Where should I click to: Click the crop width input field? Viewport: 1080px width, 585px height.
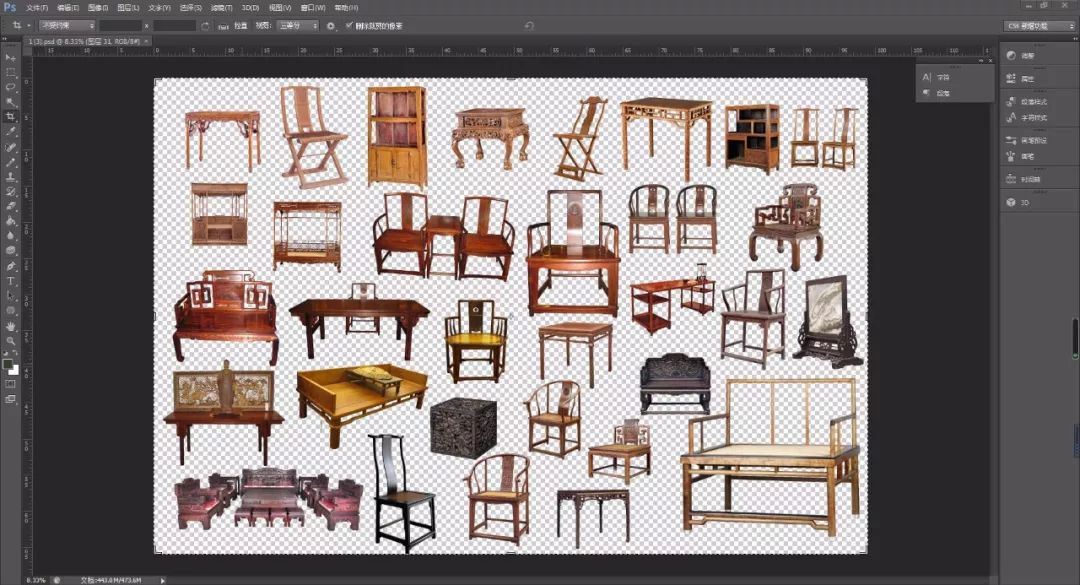tap(121, 25)
